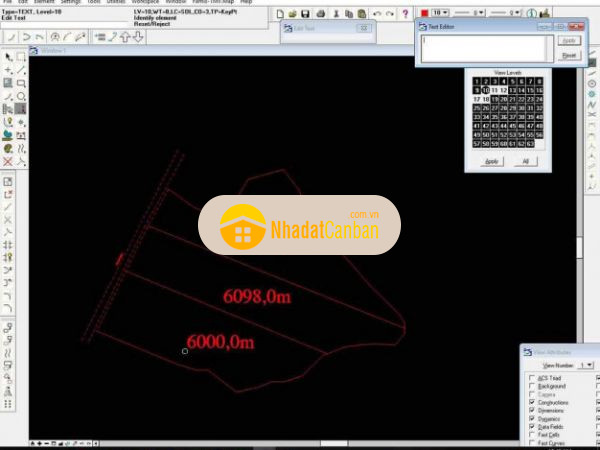Click the Undo arrow icon

pyautogui.click(x=377, y=14)
